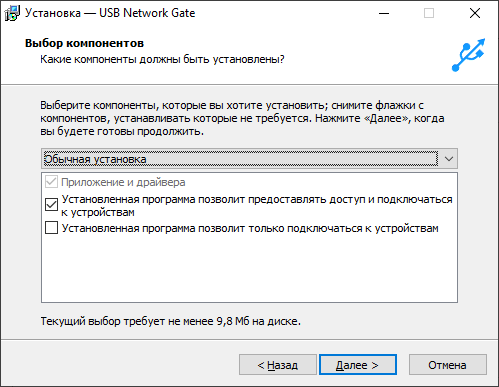Click the greyed-out maximize window button
Image resolution: width=499 pixels, height=387 pixels.
(x=429, y=13)
